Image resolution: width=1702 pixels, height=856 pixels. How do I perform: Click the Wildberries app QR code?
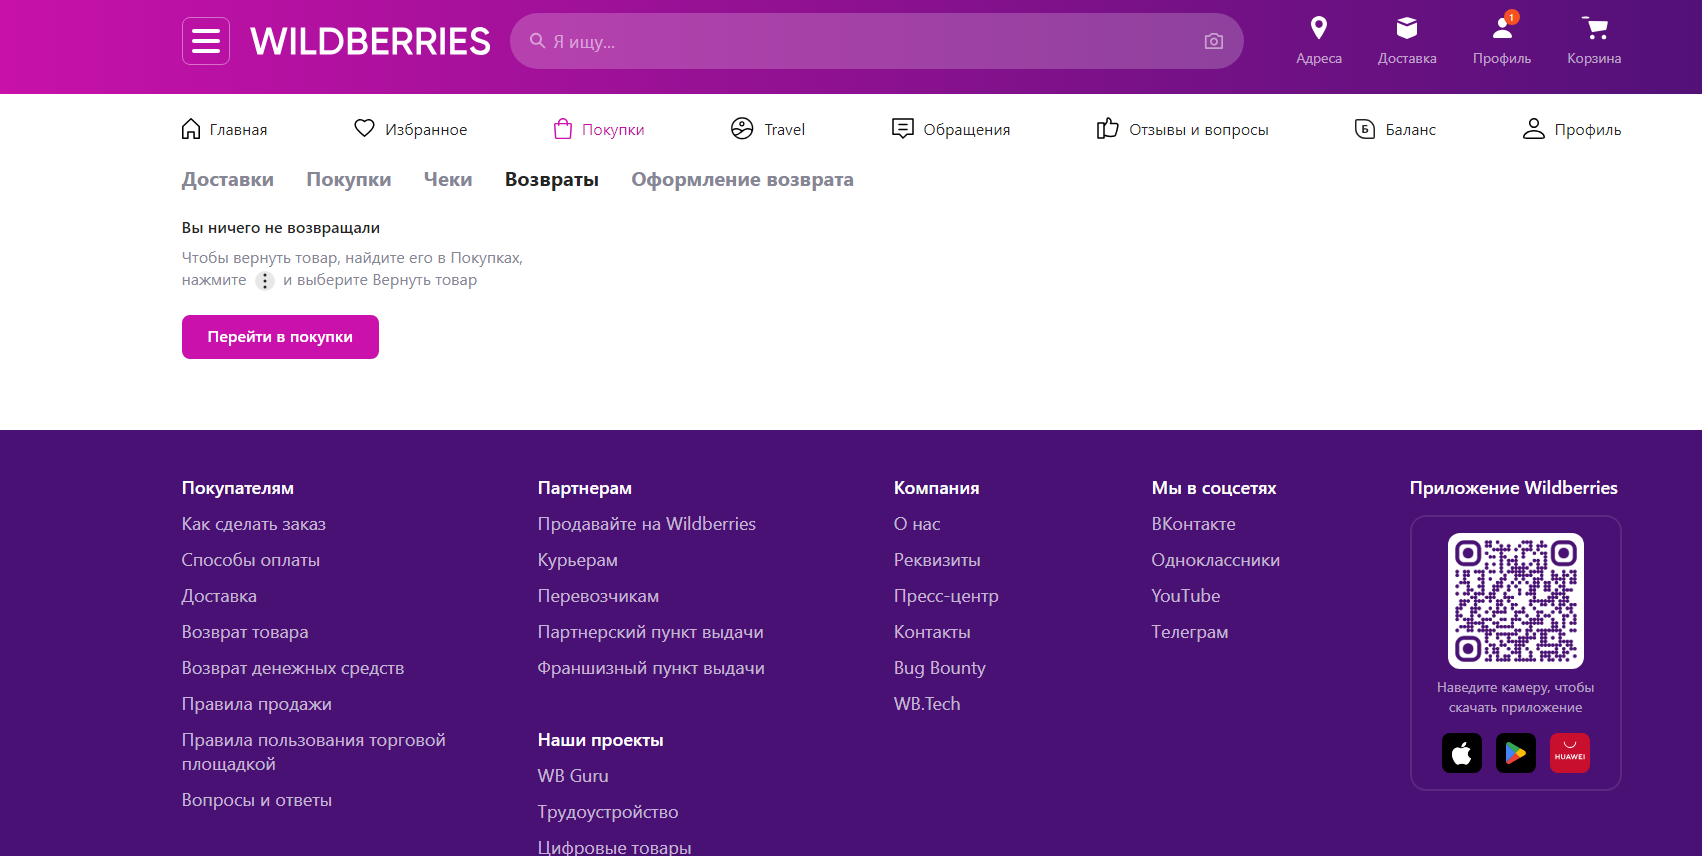(1516, 601)
